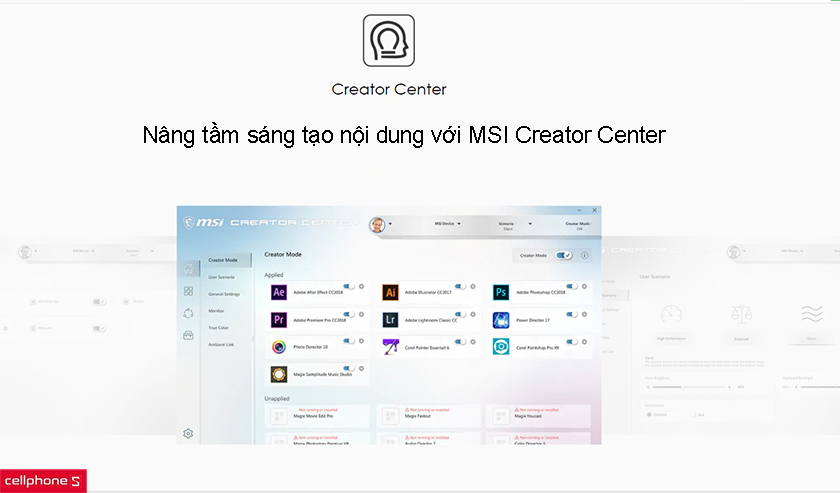Open the Illustrator gear settings
This screenshot has width=840, height=493.
473,287
